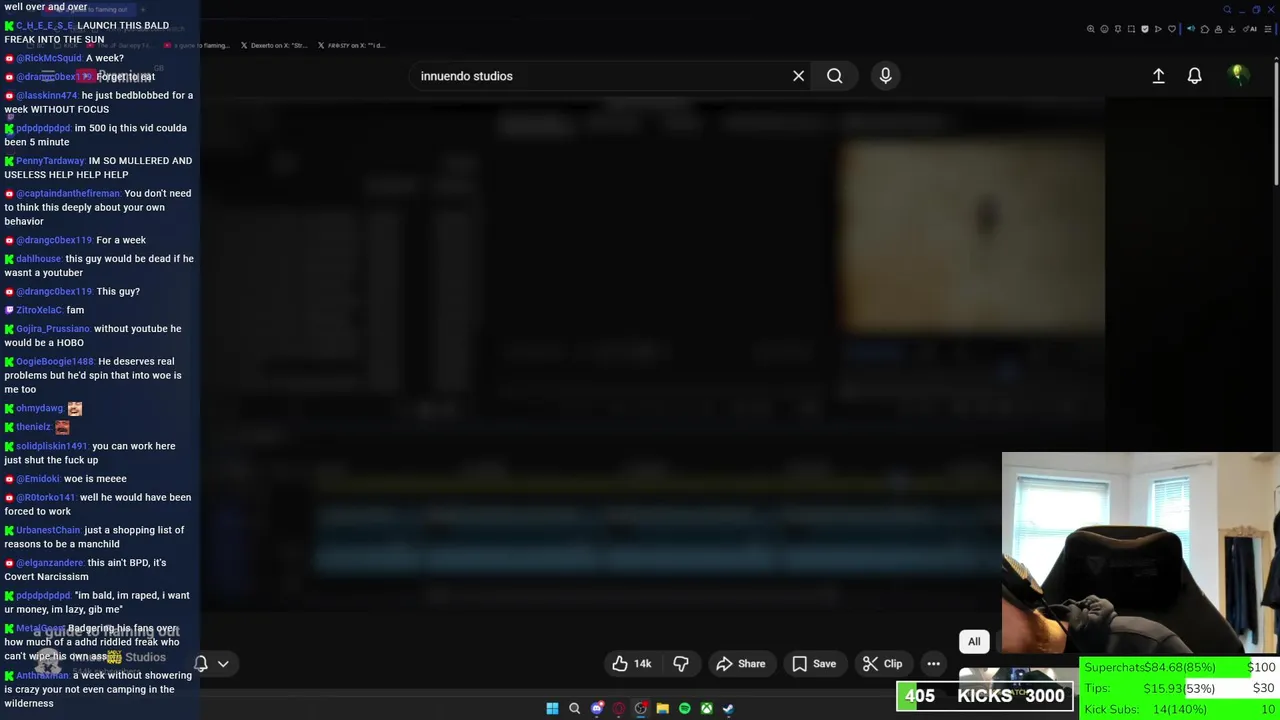Toggle the channel notification bell
The width and height of the screenshot is (1280, 720).
[x=201, y=664]
